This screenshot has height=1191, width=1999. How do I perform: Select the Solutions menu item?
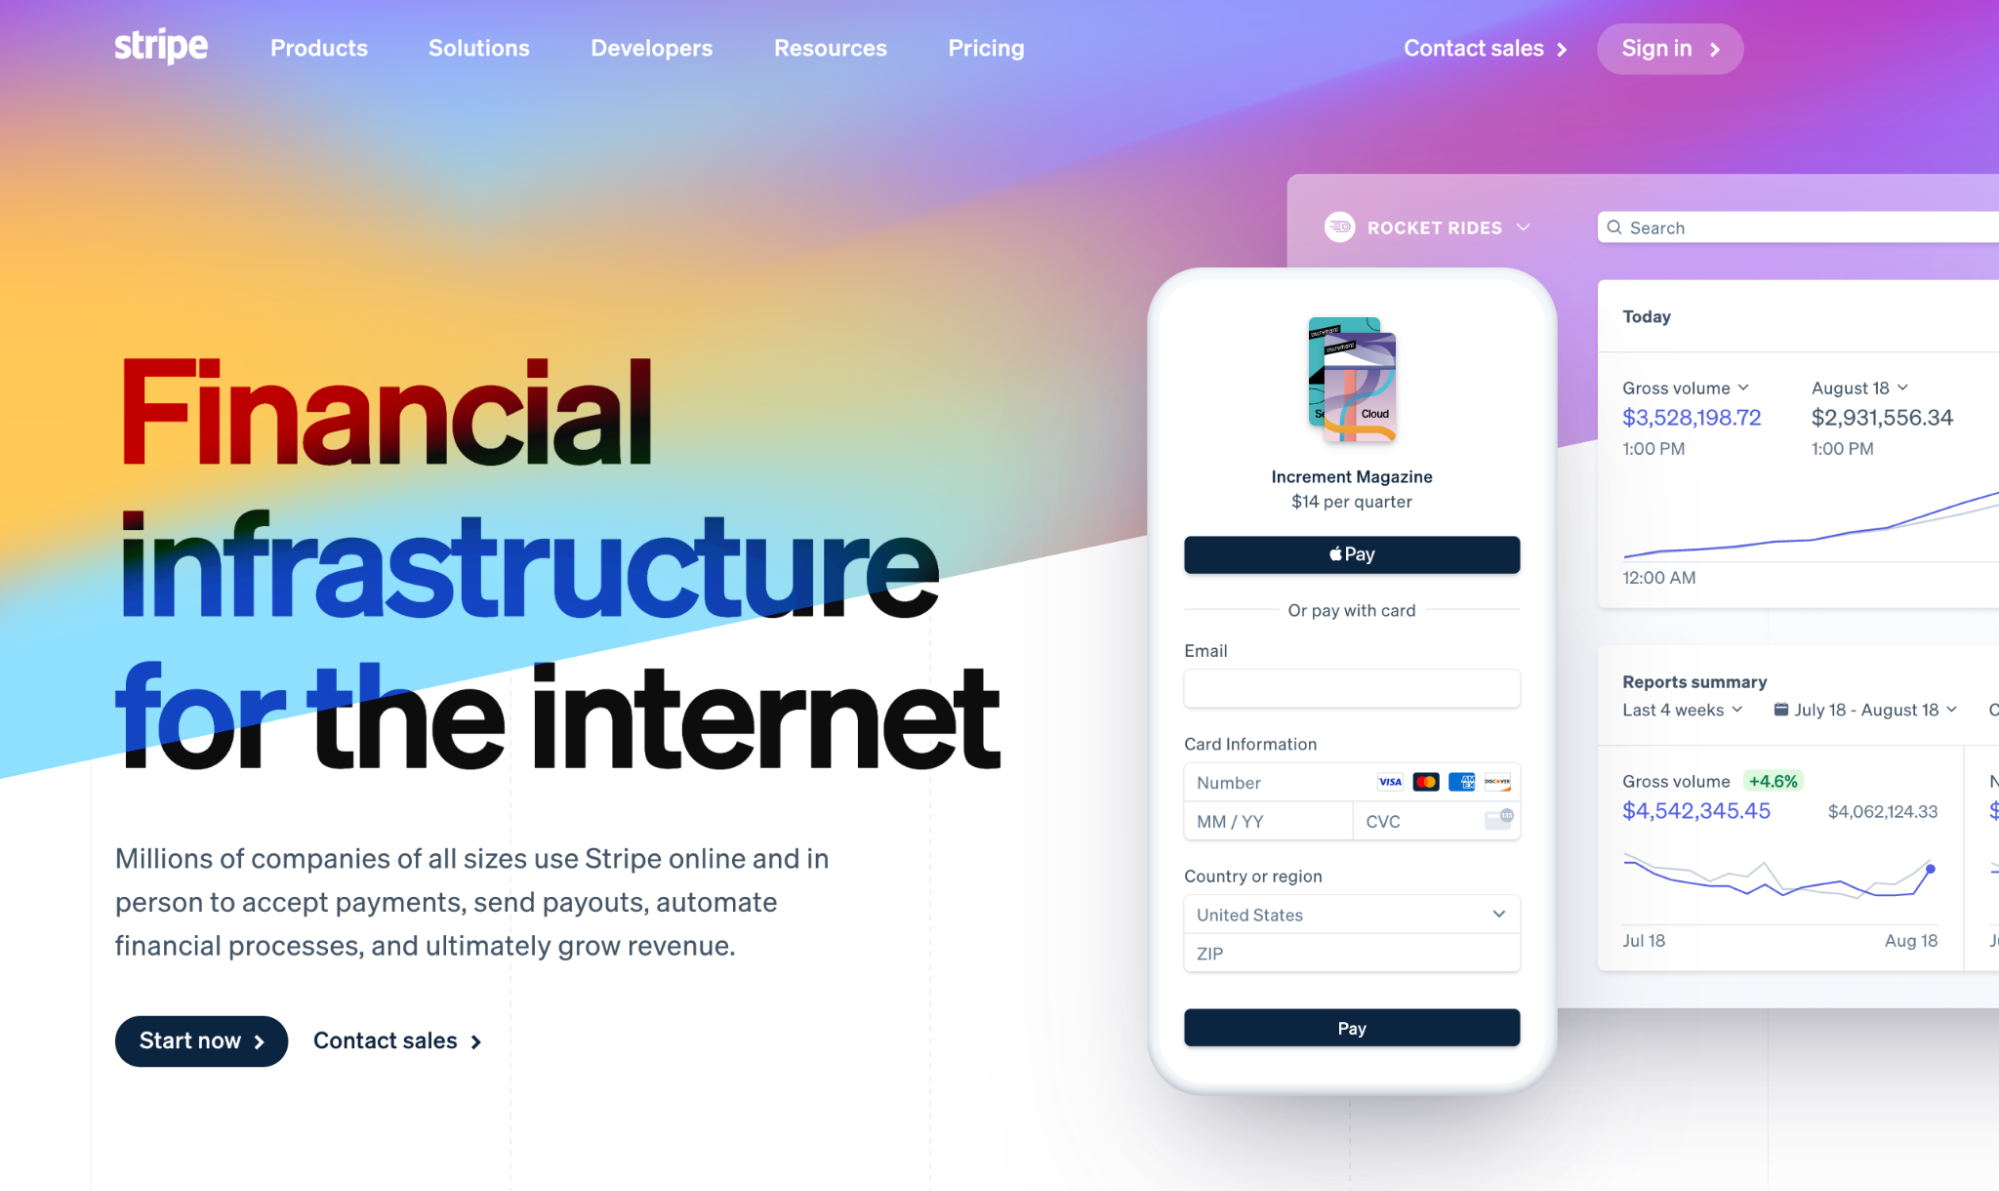pyautogui.click(x=476, y=47)
